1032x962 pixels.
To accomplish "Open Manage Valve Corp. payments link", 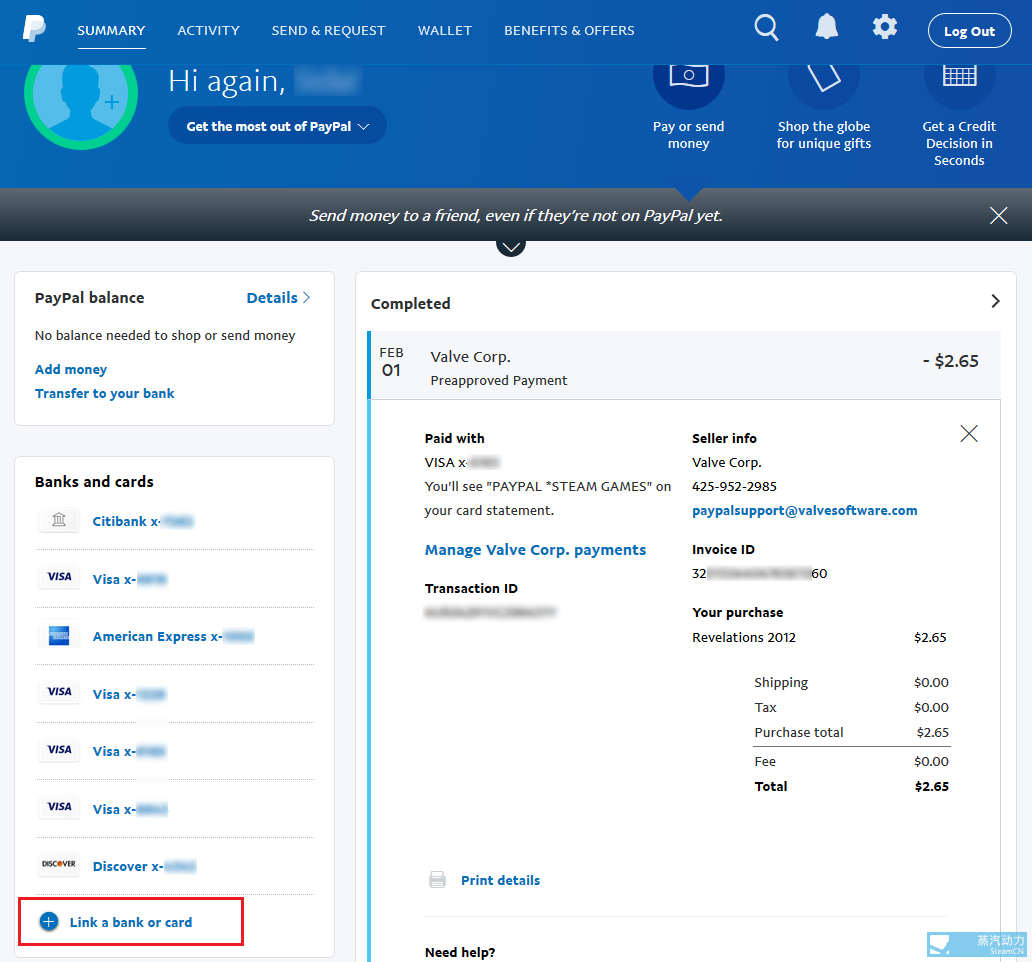I will [535, 550].
